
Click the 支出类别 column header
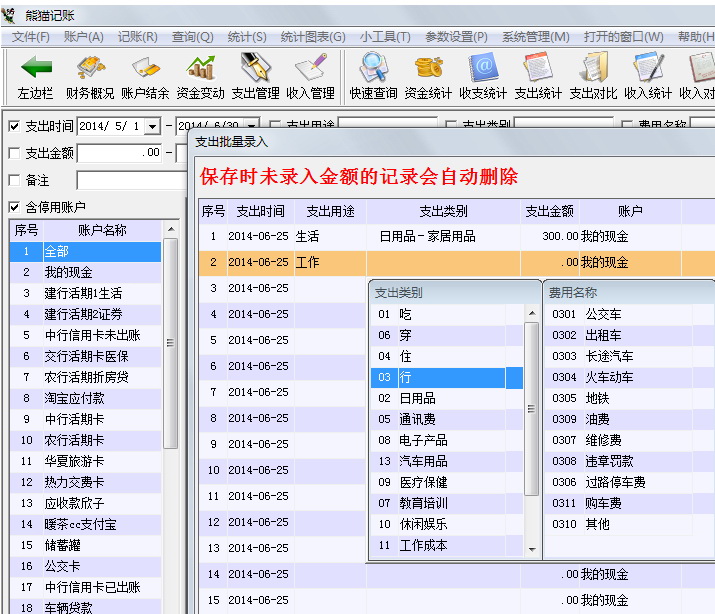[442, 212]
